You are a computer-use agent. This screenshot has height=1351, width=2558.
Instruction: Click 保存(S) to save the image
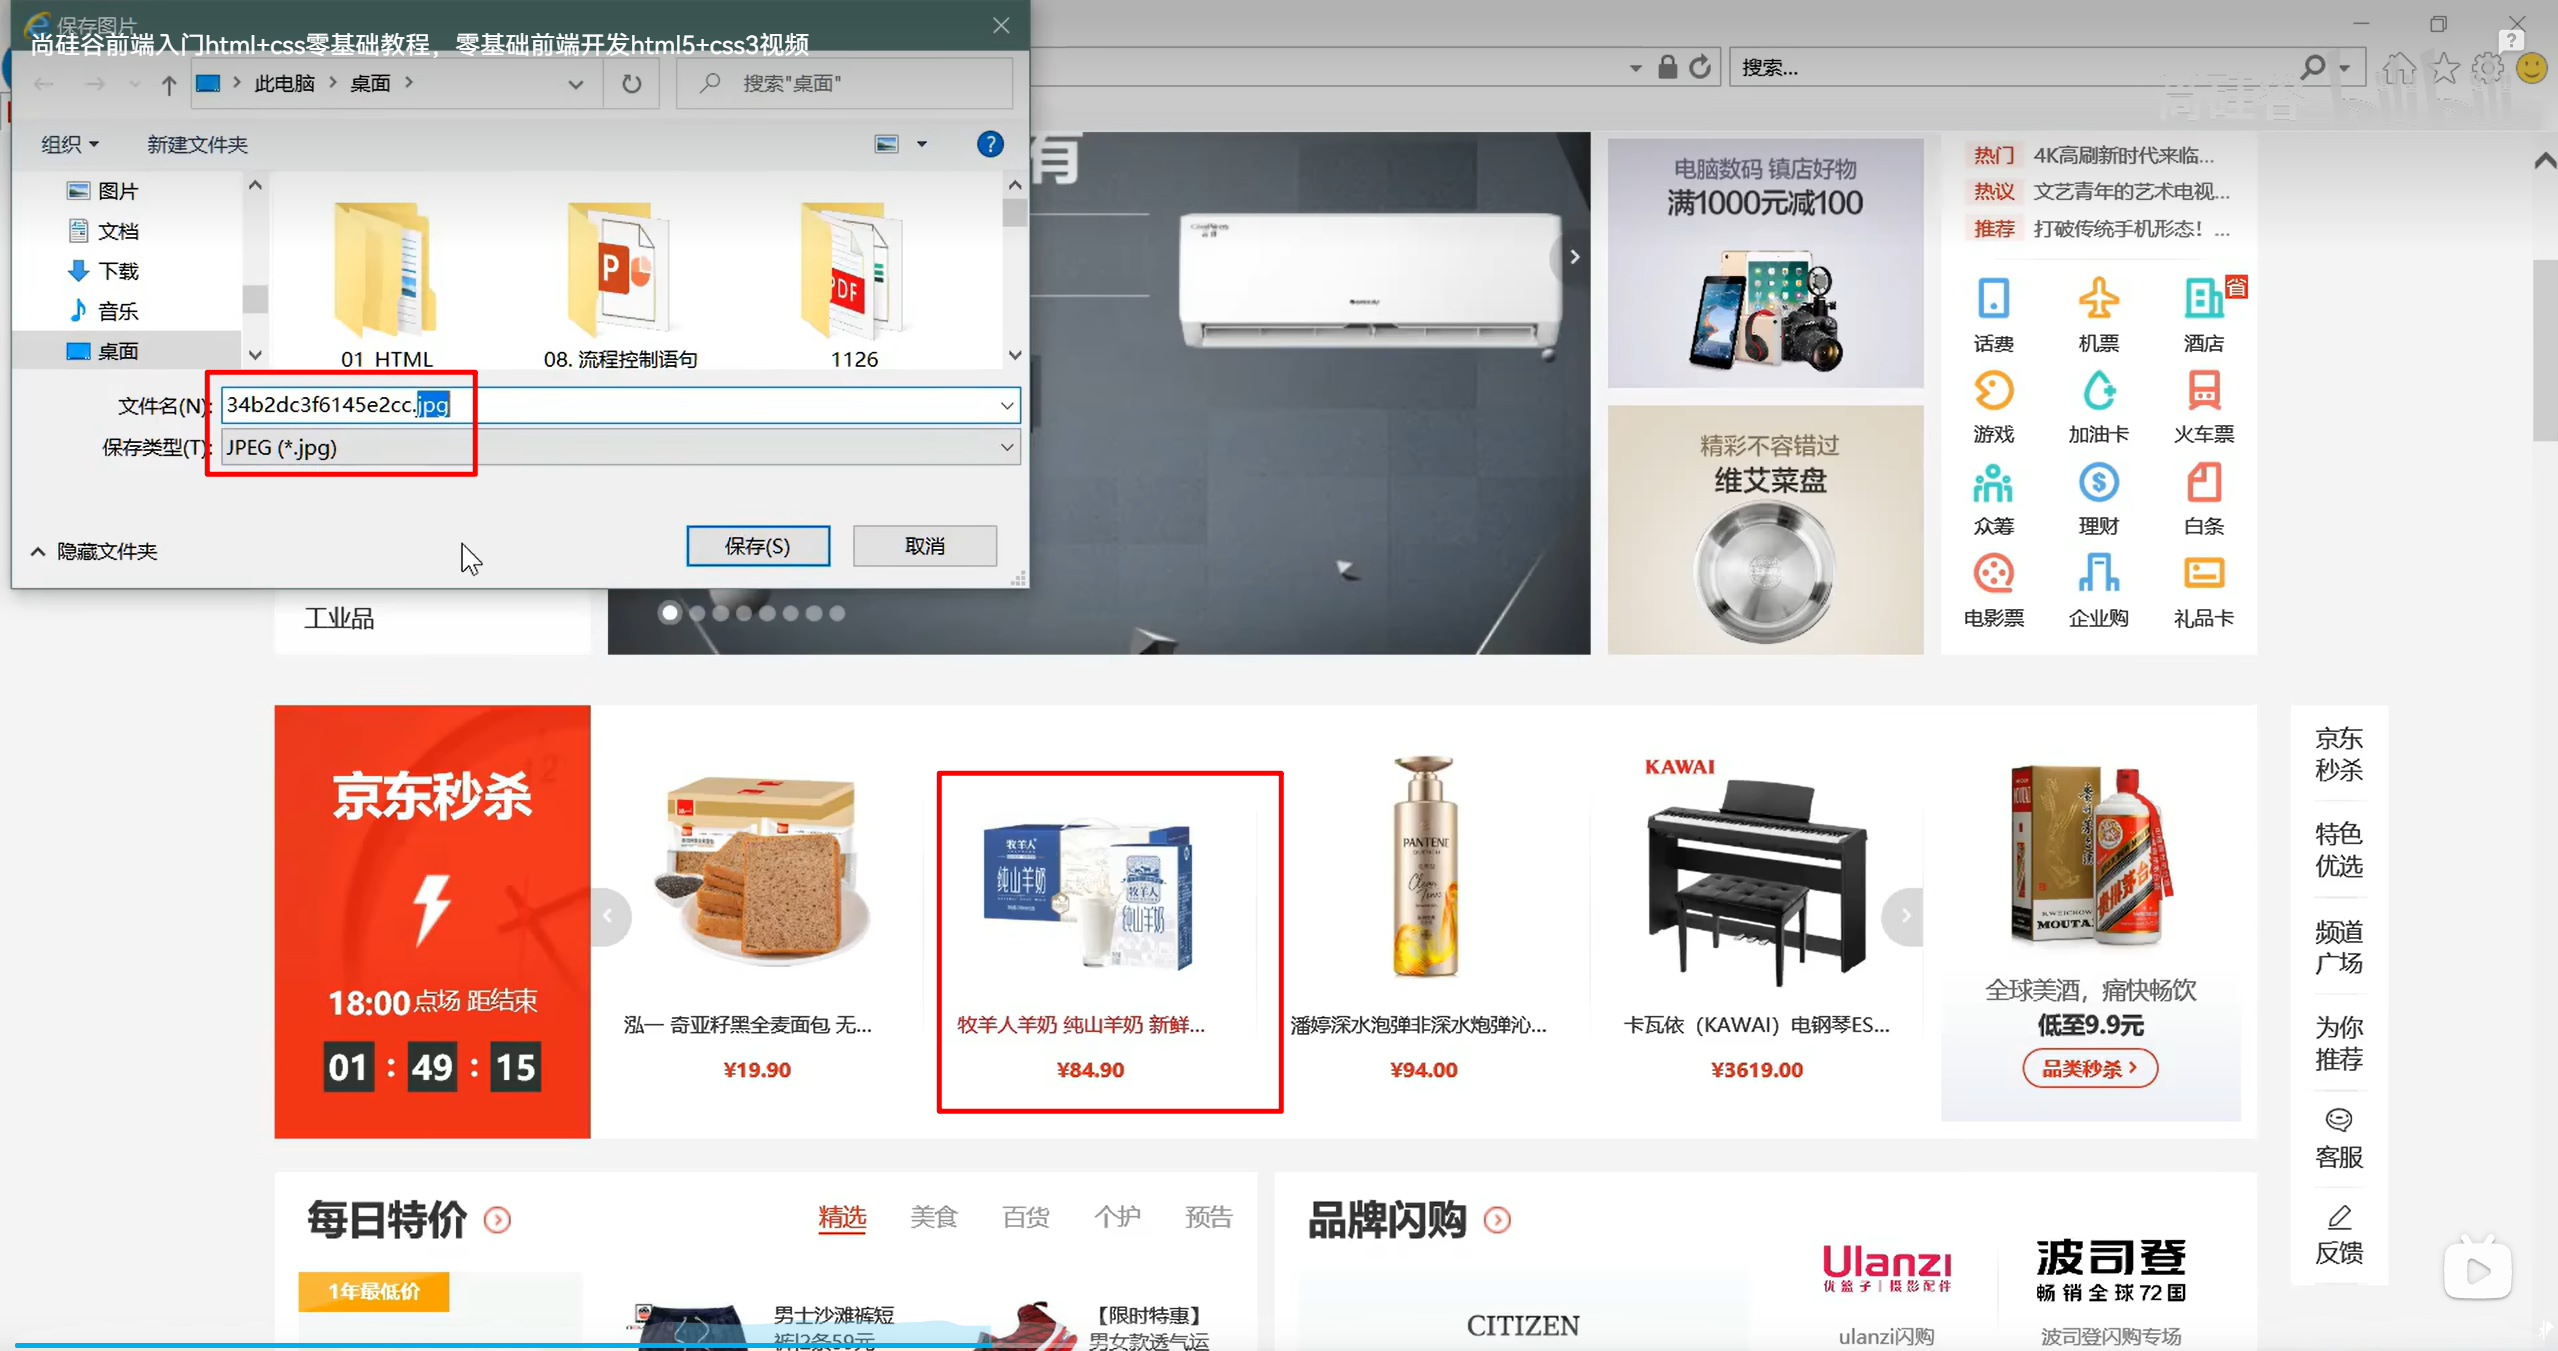click(x=757, y=546)
